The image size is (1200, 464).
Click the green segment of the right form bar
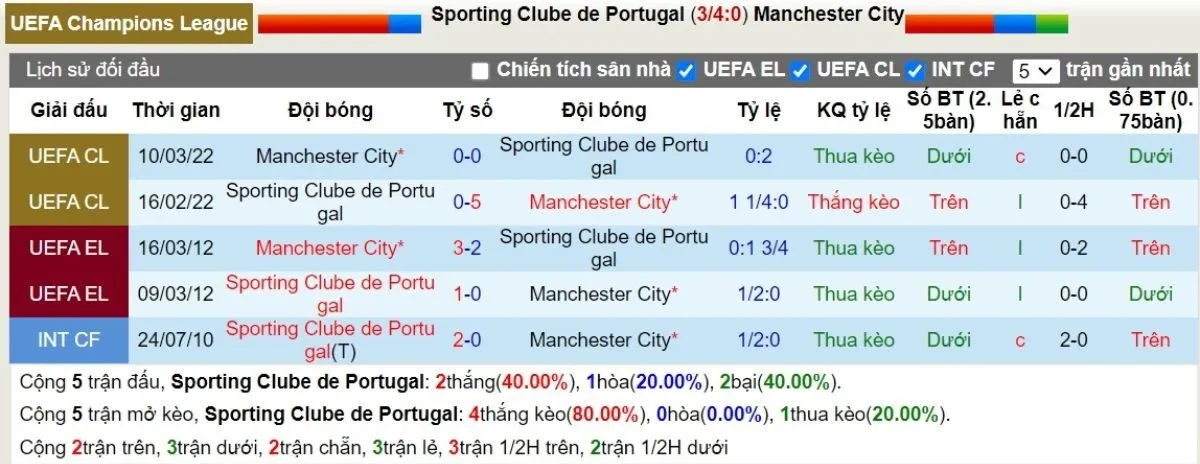[1052, 24]
